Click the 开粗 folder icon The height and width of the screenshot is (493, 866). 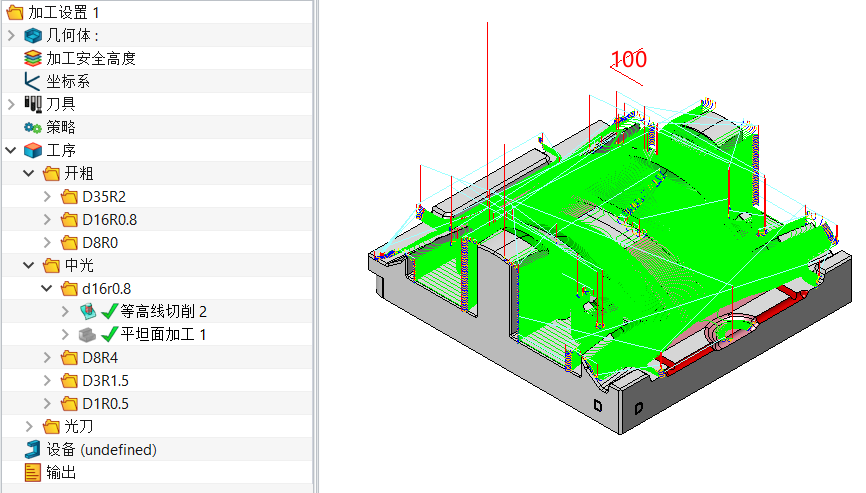(51, 173)
